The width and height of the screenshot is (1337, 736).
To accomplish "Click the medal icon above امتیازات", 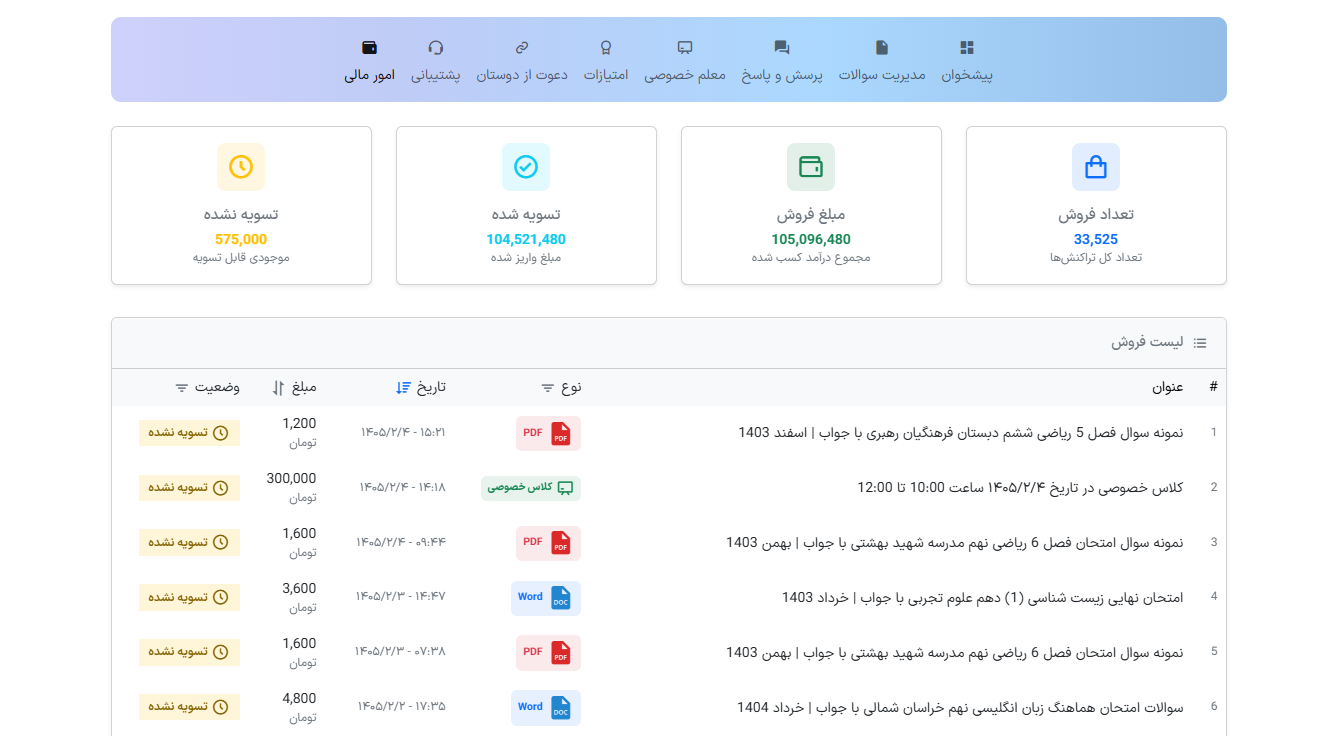I will (606, 47).
